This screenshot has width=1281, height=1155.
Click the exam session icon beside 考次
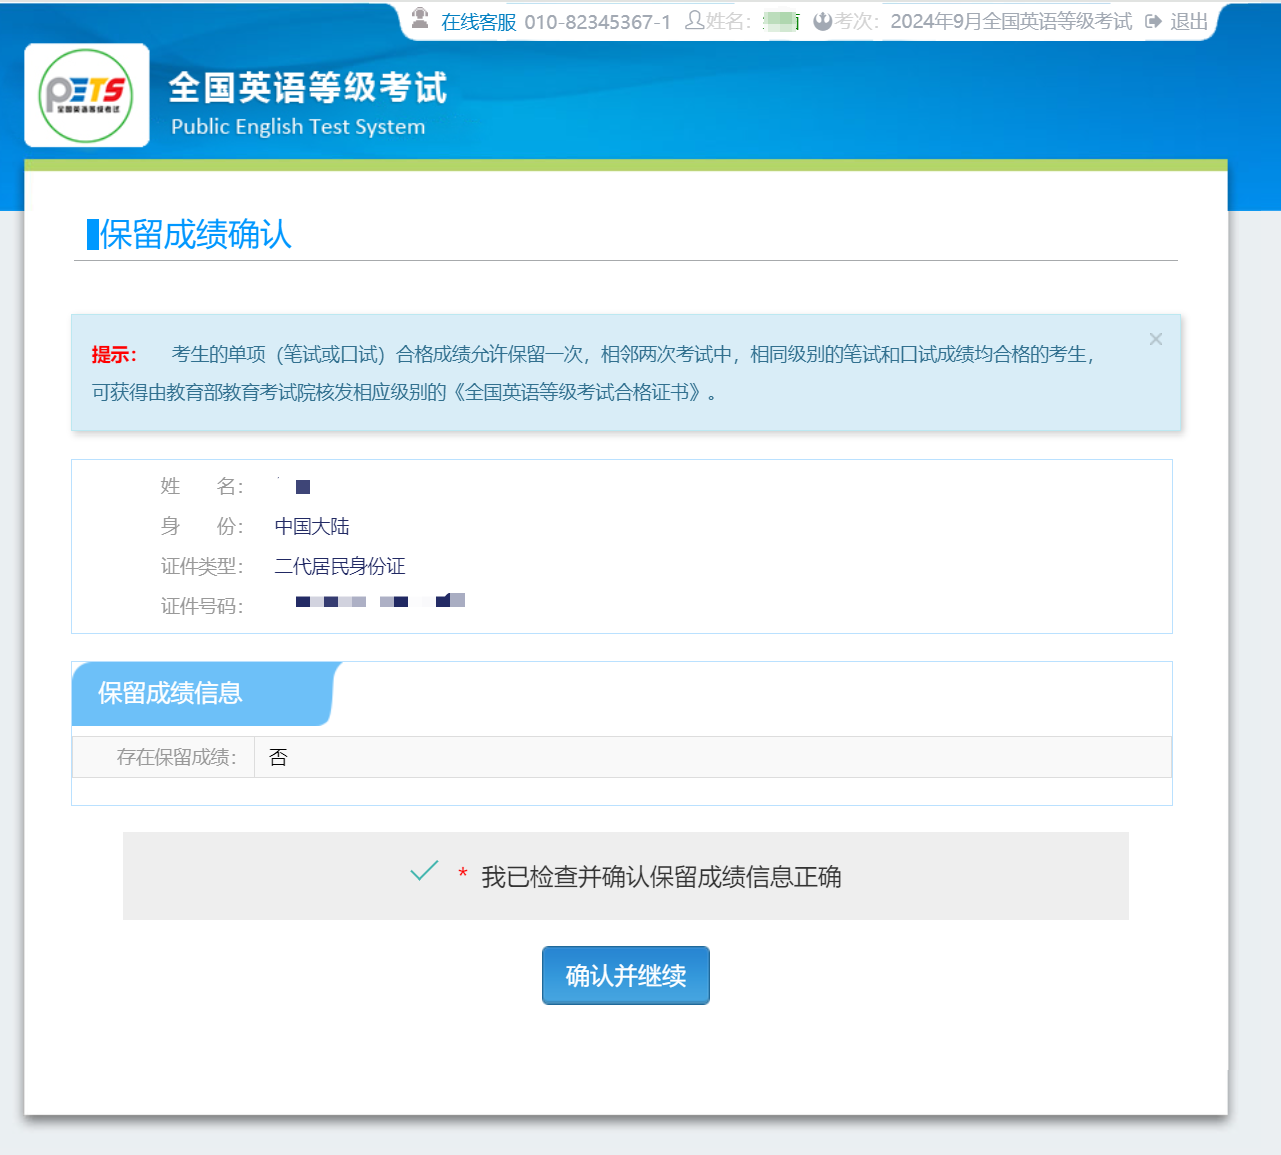coord(822,21)
